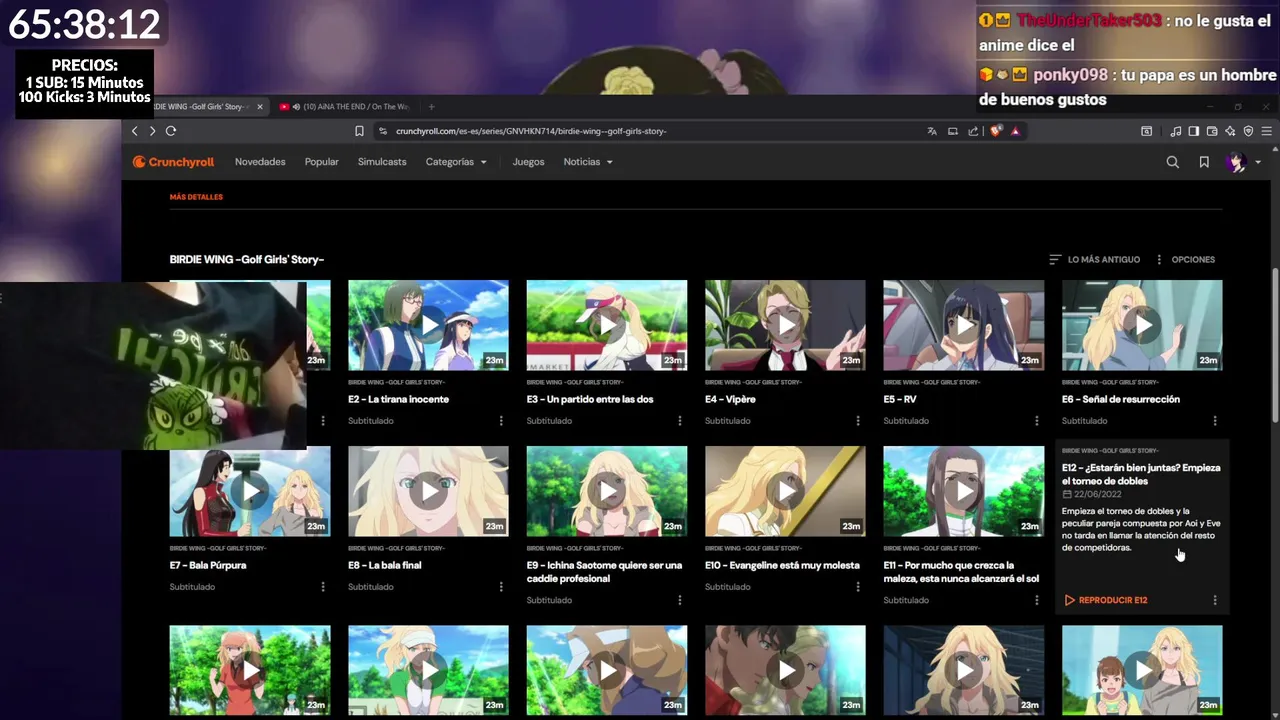
Task: Expand the Categorías dropdown
Action: pos(456,162)
